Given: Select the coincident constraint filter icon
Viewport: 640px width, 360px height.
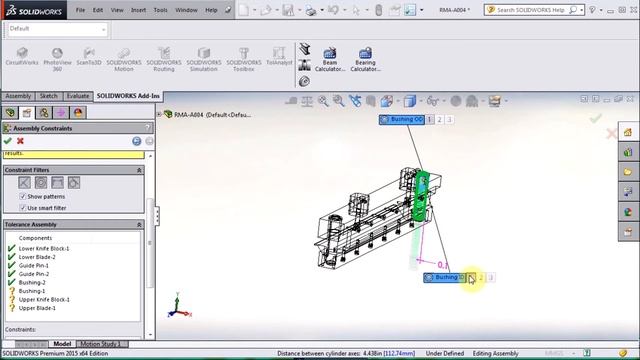Looking at the screenshot, I should pyautogui.click(x=24, y=183).
